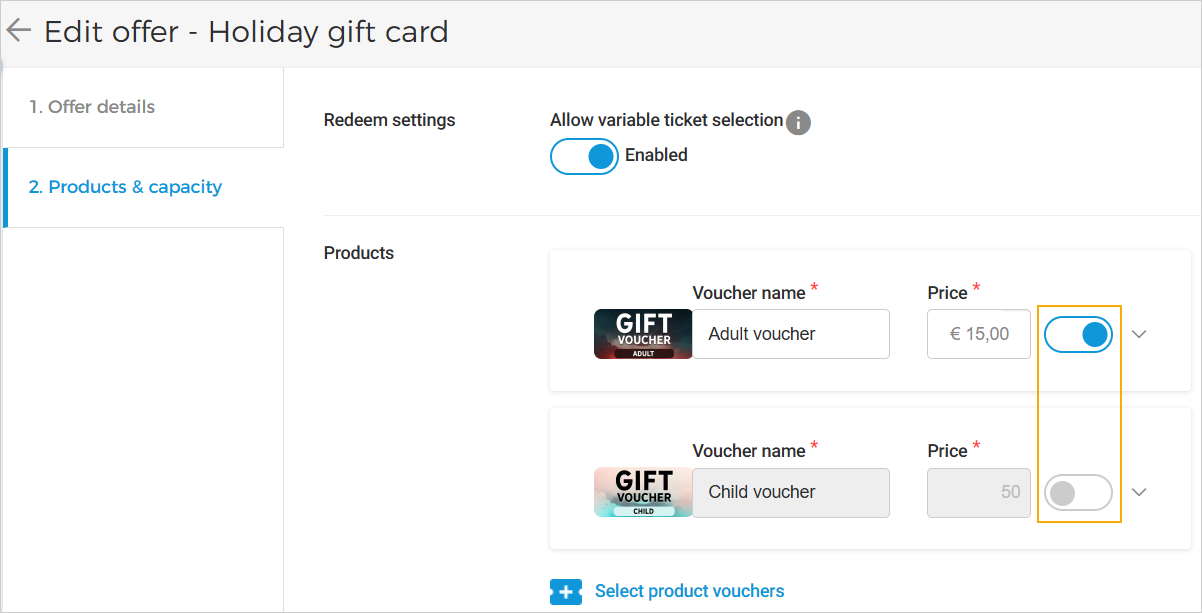
Task: Click the blue ticket plus icon
Action: tap(566, 592)
